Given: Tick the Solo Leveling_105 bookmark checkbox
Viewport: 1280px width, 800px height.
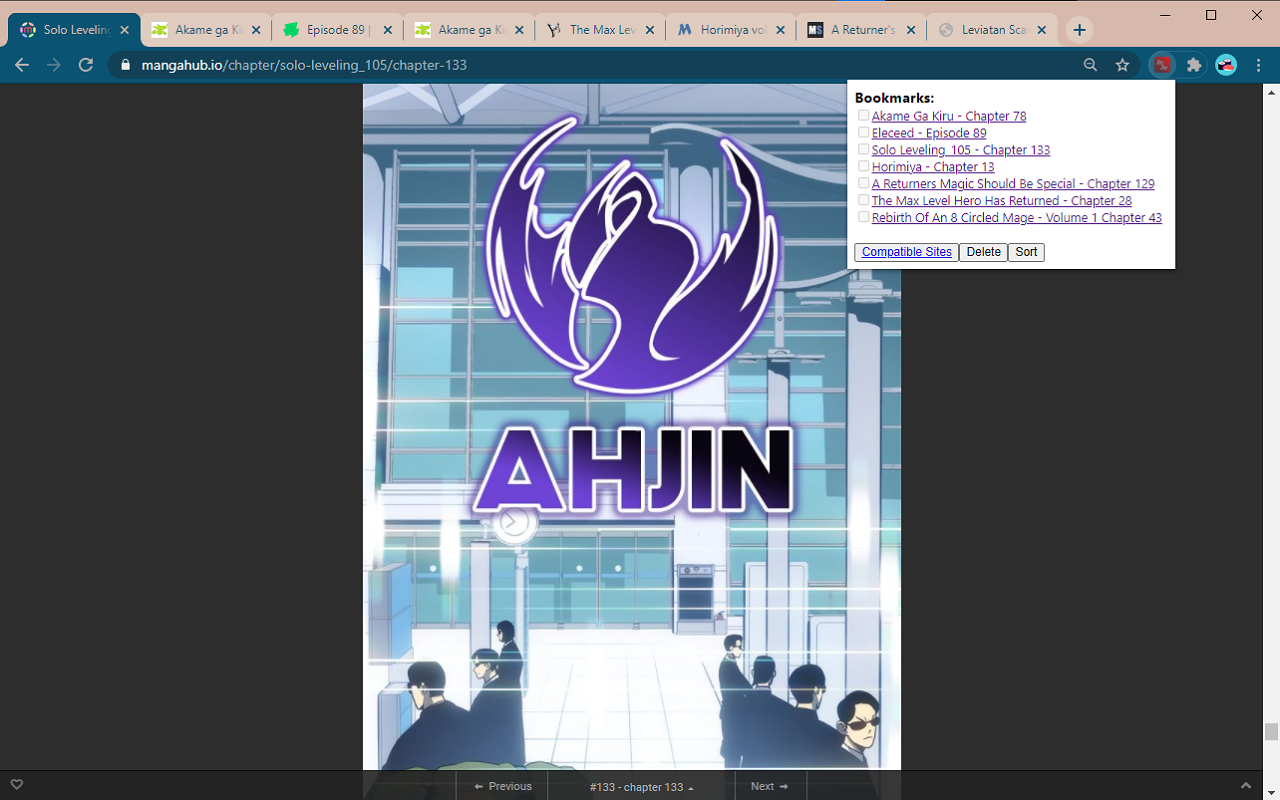Looking at the screenshot, I should (x=864, y=149).
